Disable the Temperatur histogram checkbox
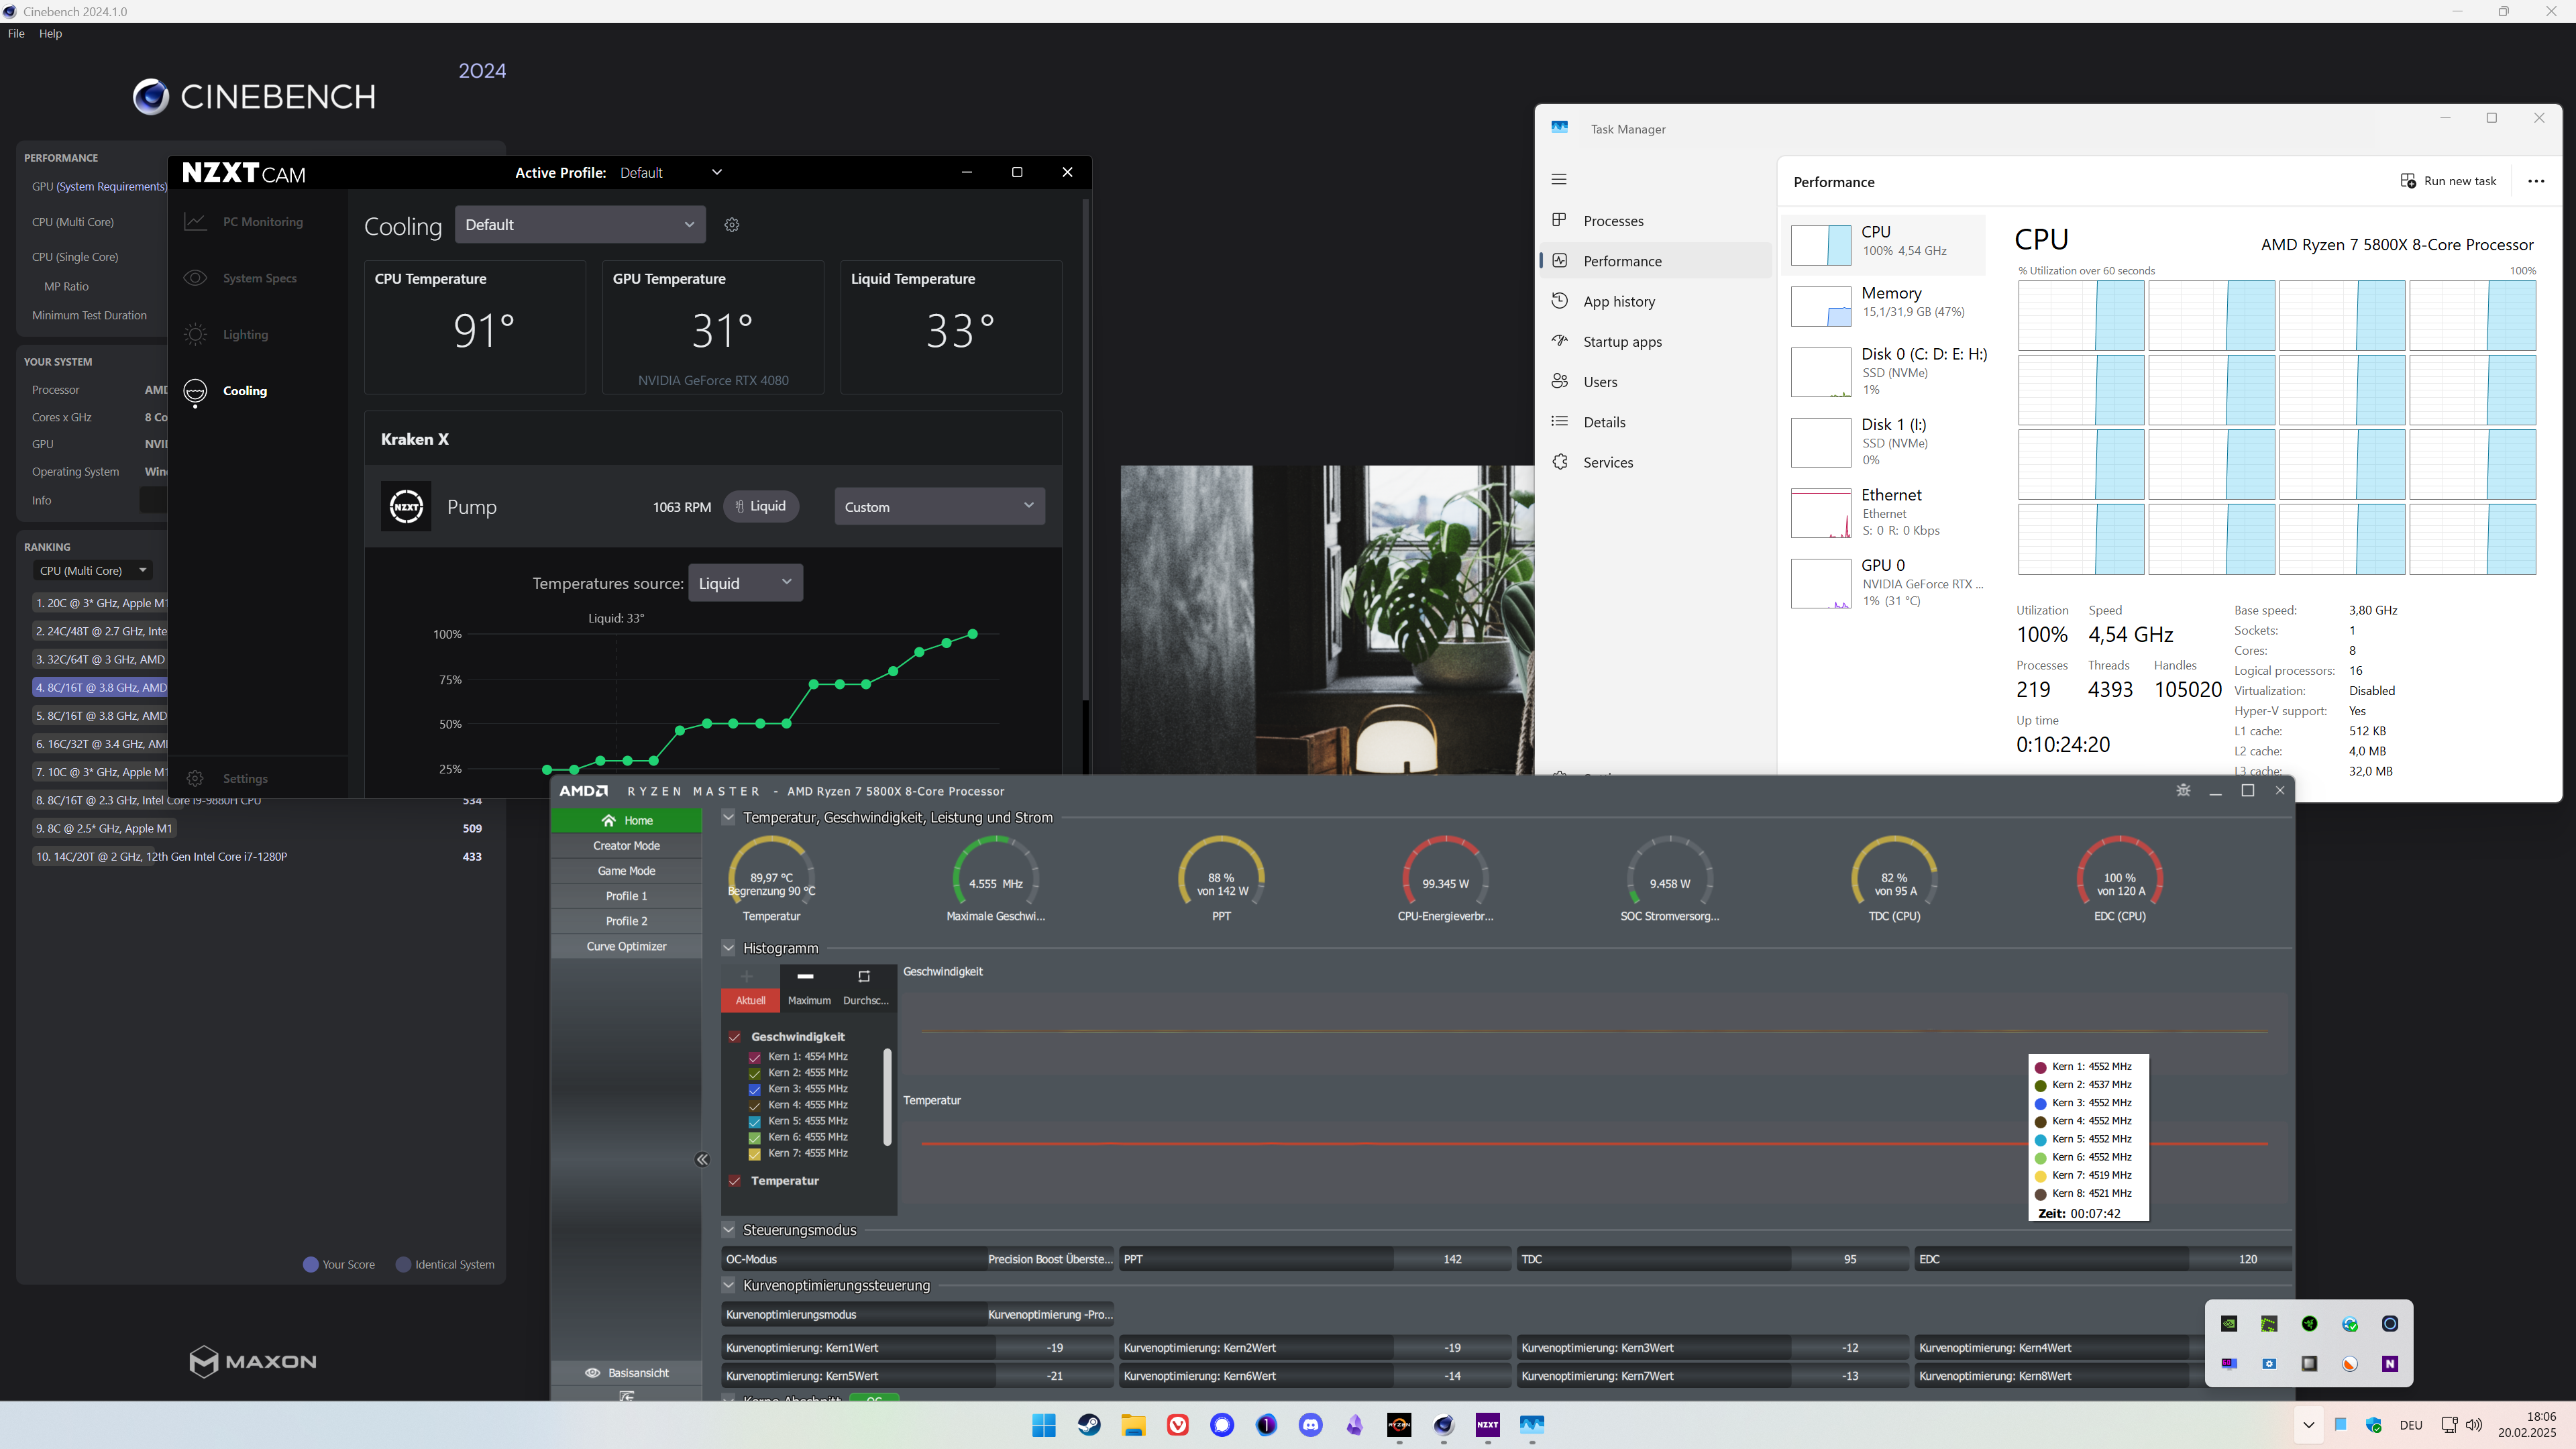2576x1449 pixels. [735, 1181]
